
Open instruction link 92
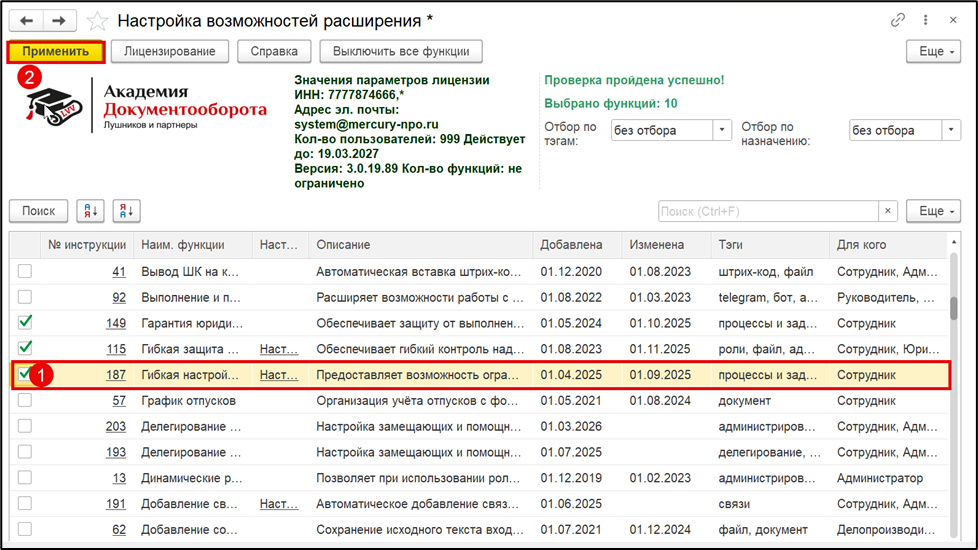click(x=119, y=297)
